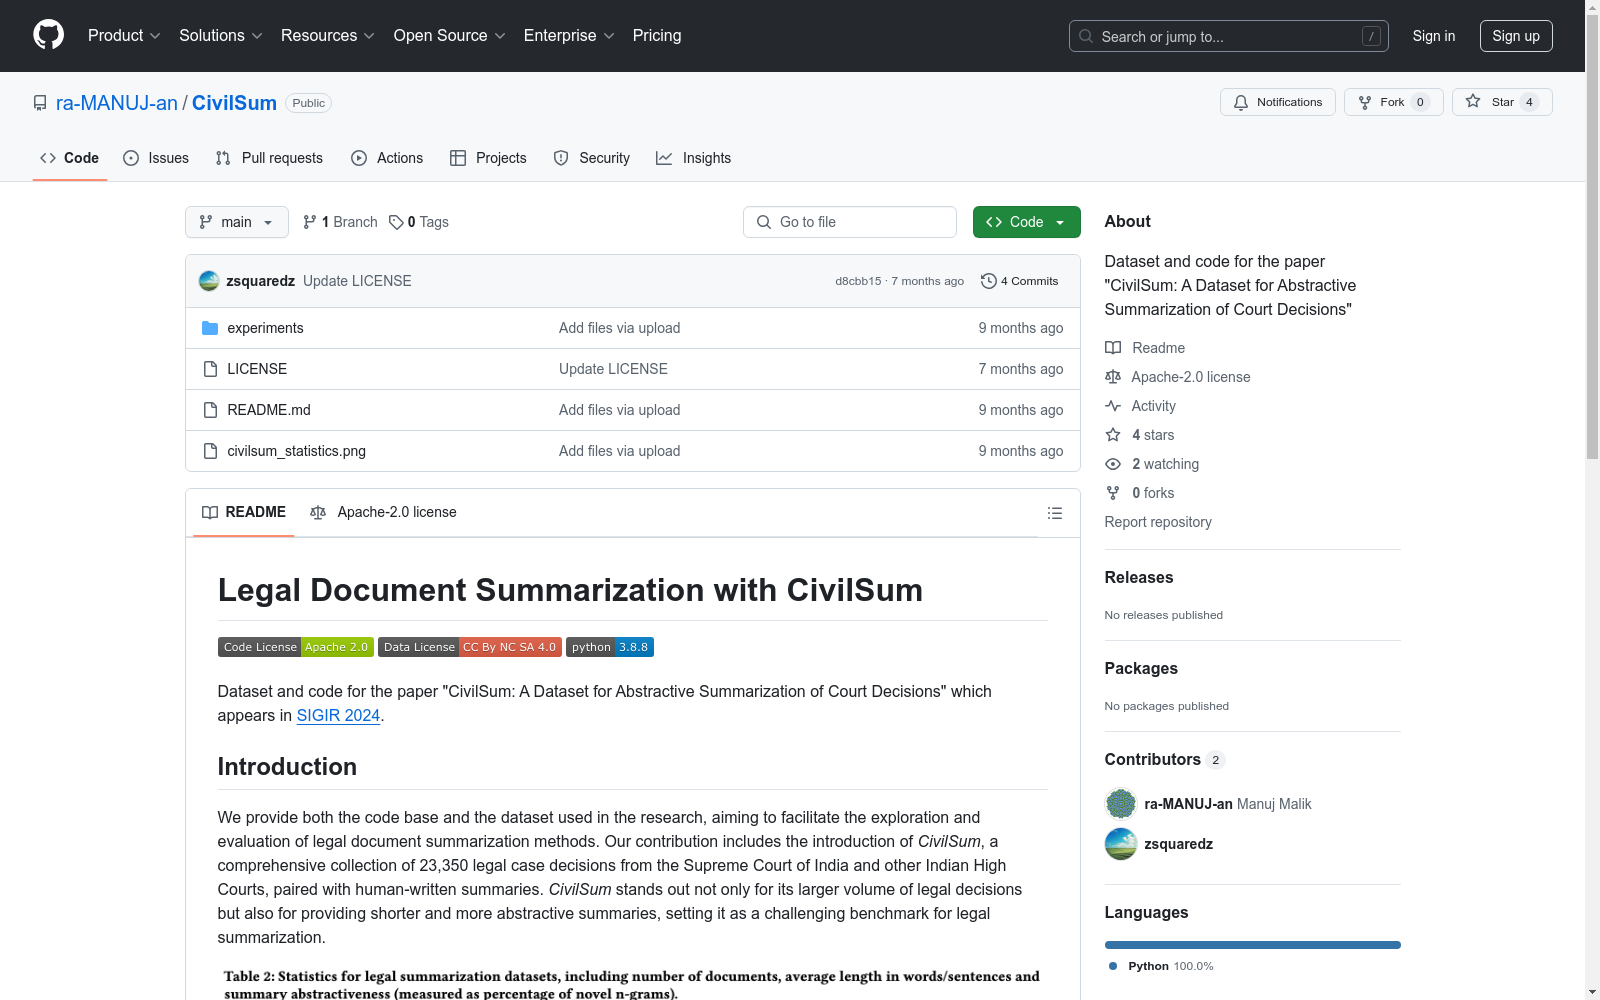Screen dimensions: 1600x1000
Task: Open the README outline list icon
Action: click(1055, 513)
